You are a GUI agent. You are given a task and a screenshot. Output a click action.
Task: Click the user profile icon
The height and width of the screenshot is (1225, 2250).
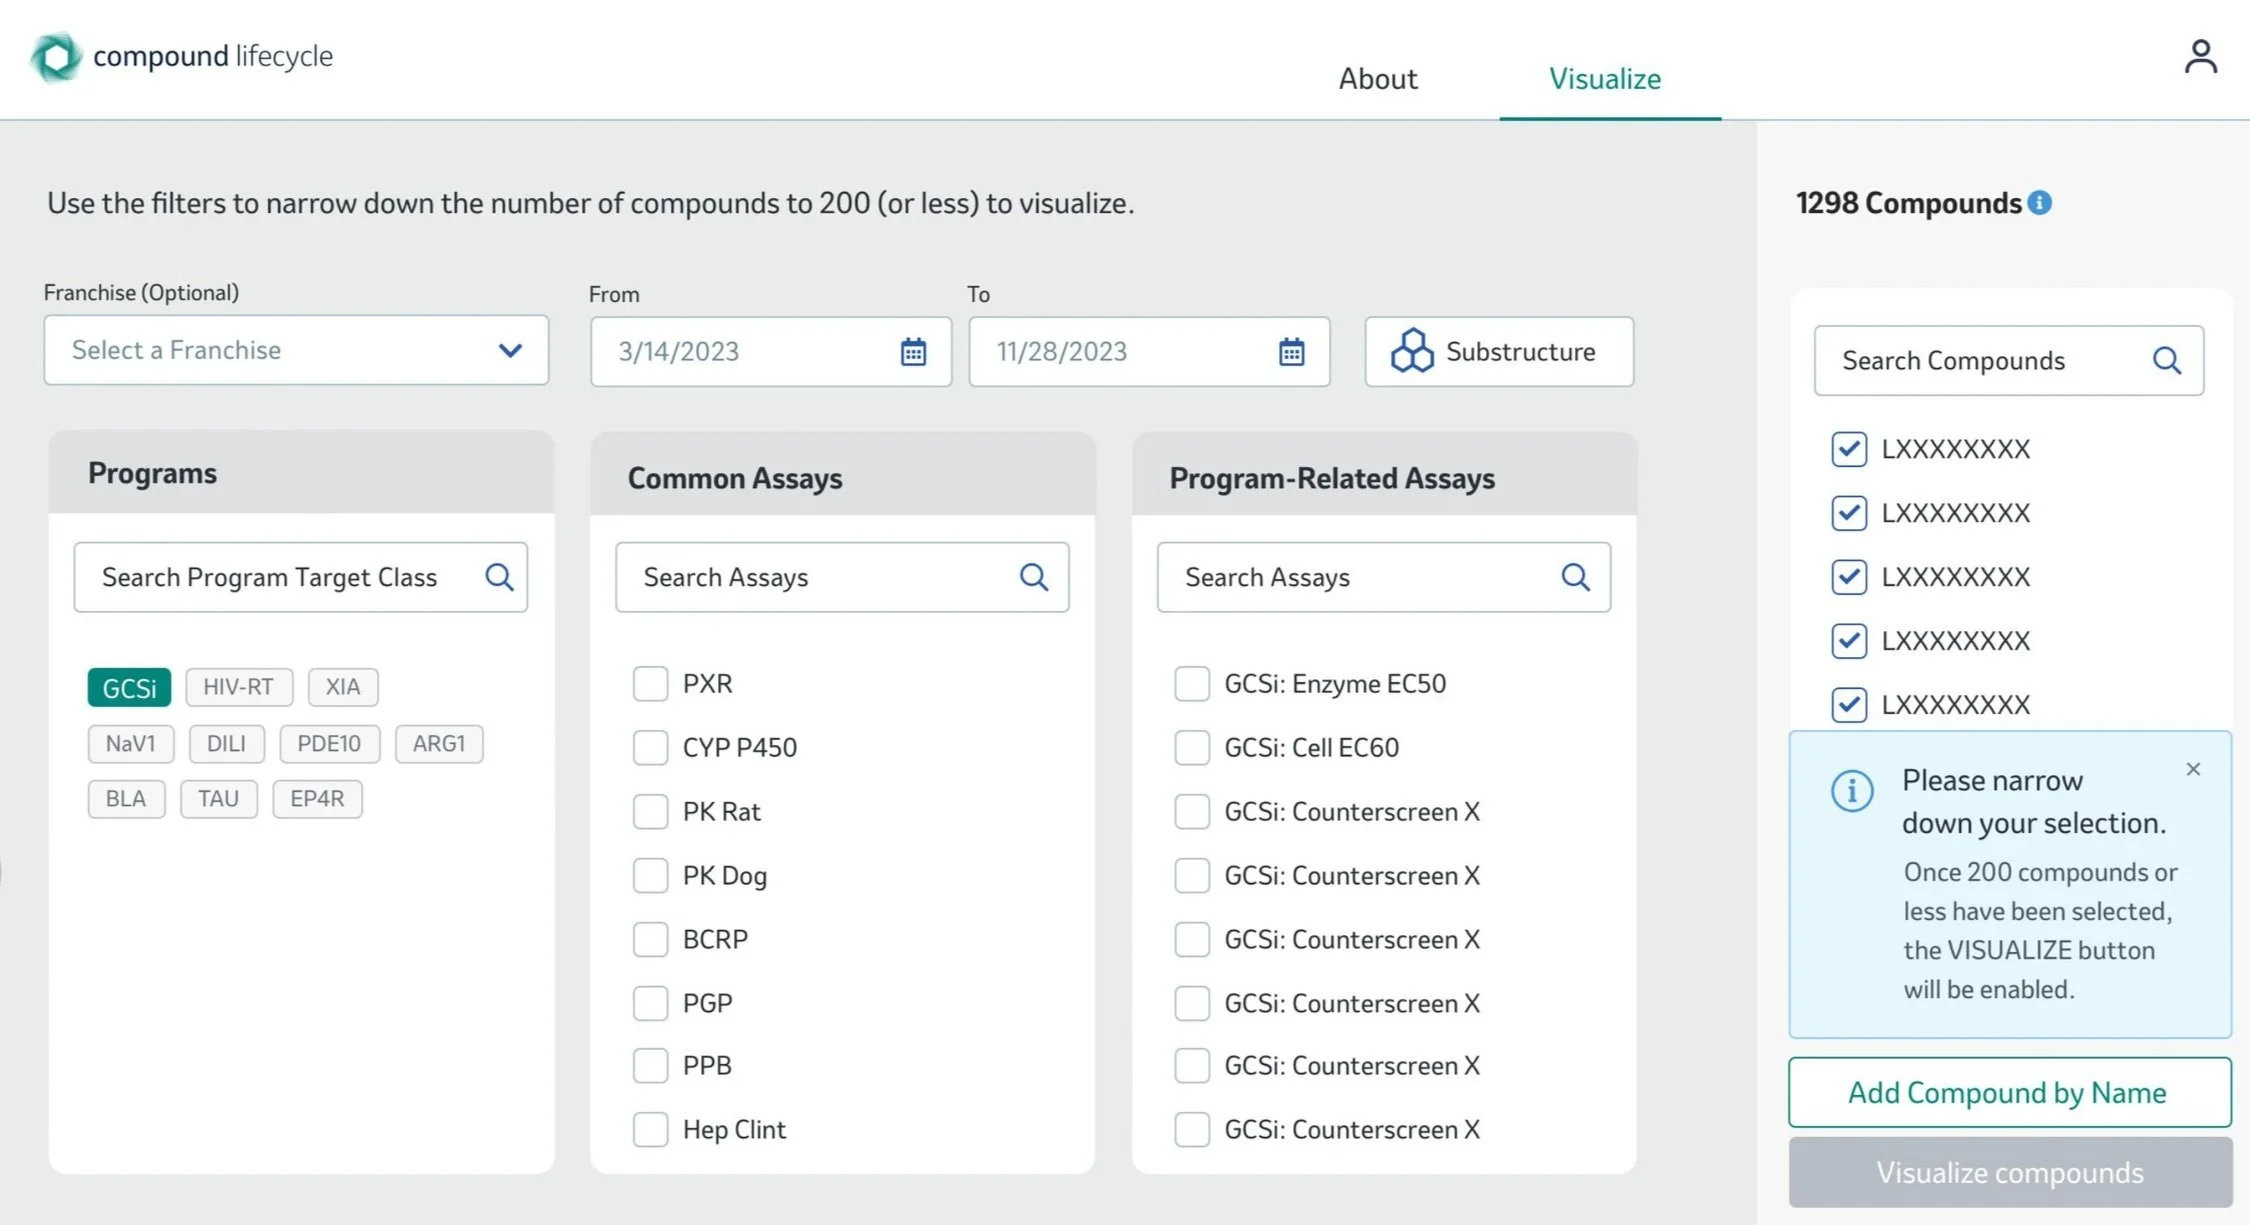click(2200, 57)
